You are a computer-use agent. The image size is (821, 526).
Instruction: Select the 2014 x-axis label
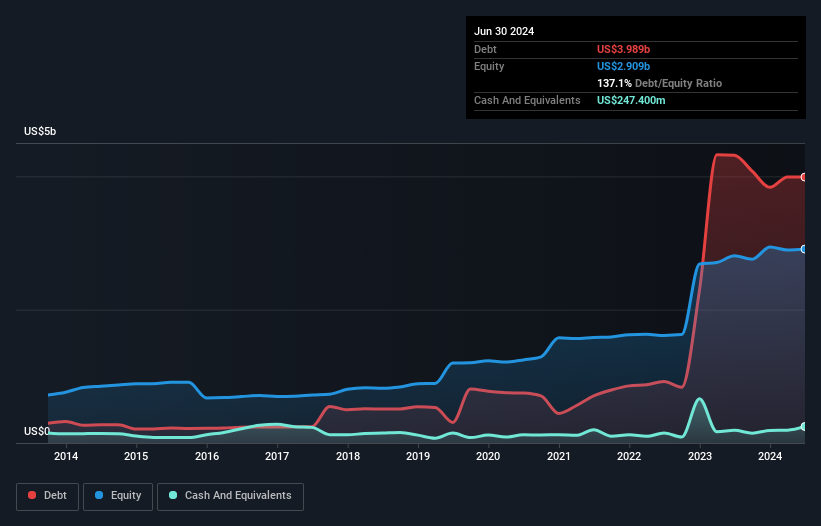point(66,456)
